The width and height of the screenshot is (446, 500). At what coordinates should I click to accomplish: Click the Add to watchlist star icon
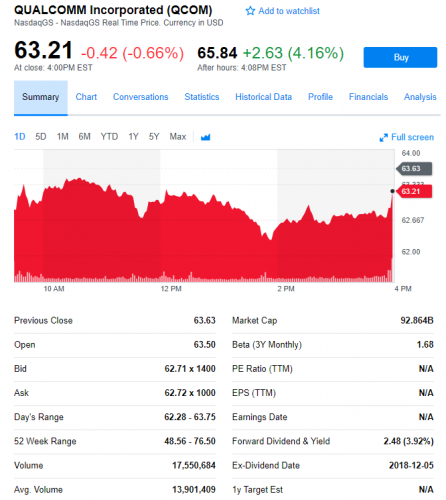(250, 11)
